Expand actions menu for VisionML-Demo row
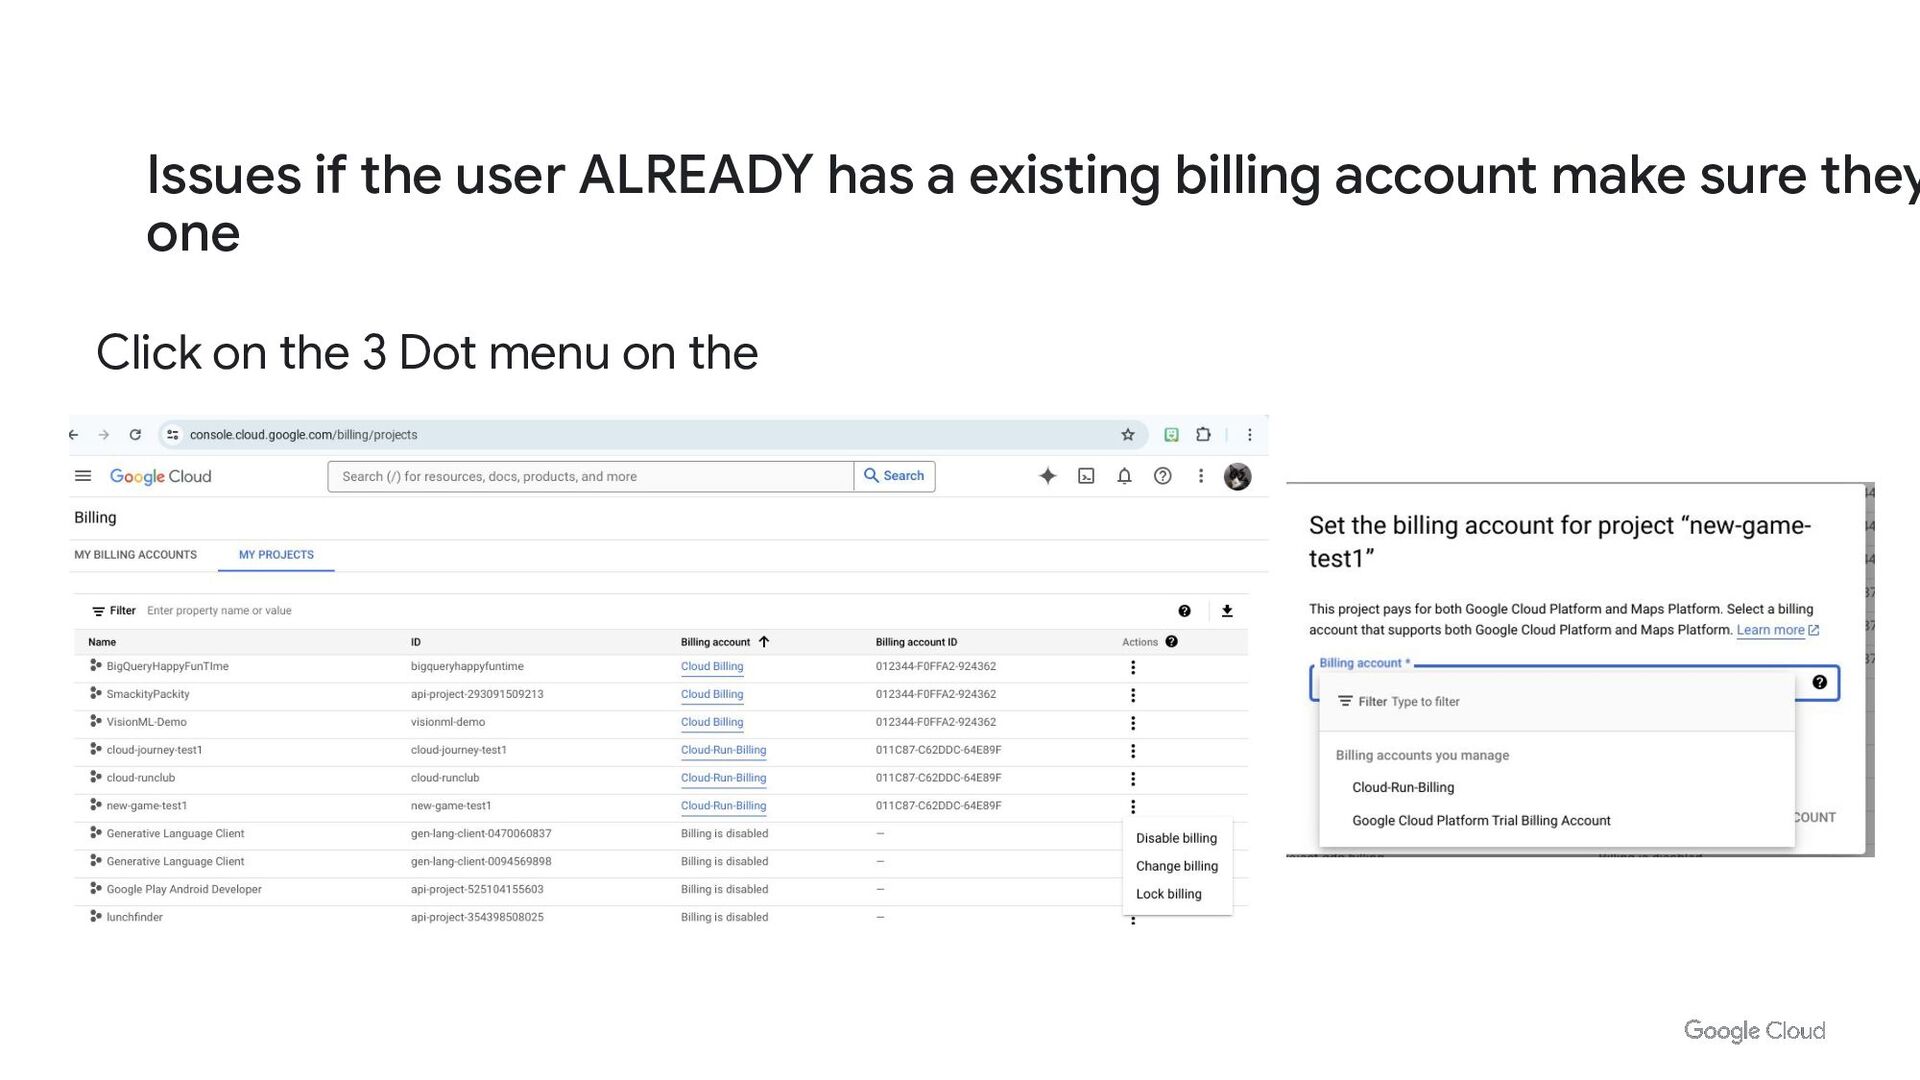Screen dimensions: 1920x1080 [x=1132, y=723]
